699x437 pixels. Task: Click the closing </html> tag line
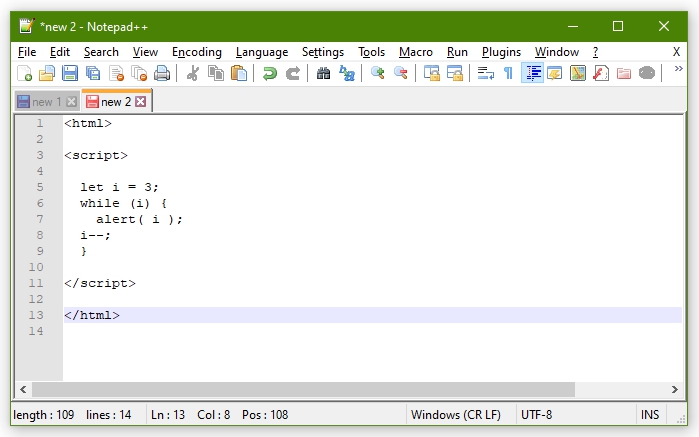coord(92,315)
